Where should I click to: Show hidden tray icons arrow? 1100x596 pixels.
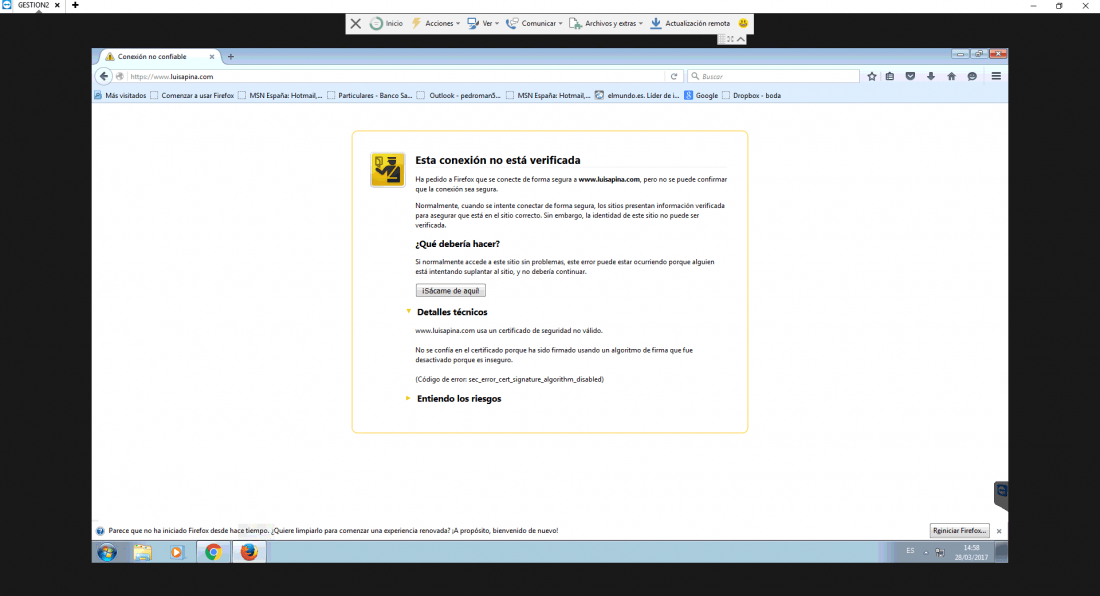click(926, 553)
